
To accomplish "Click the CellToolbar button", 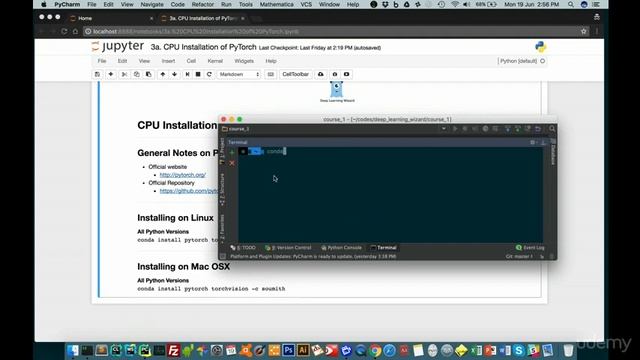I will pyautogui.click(x=296, y=74).
